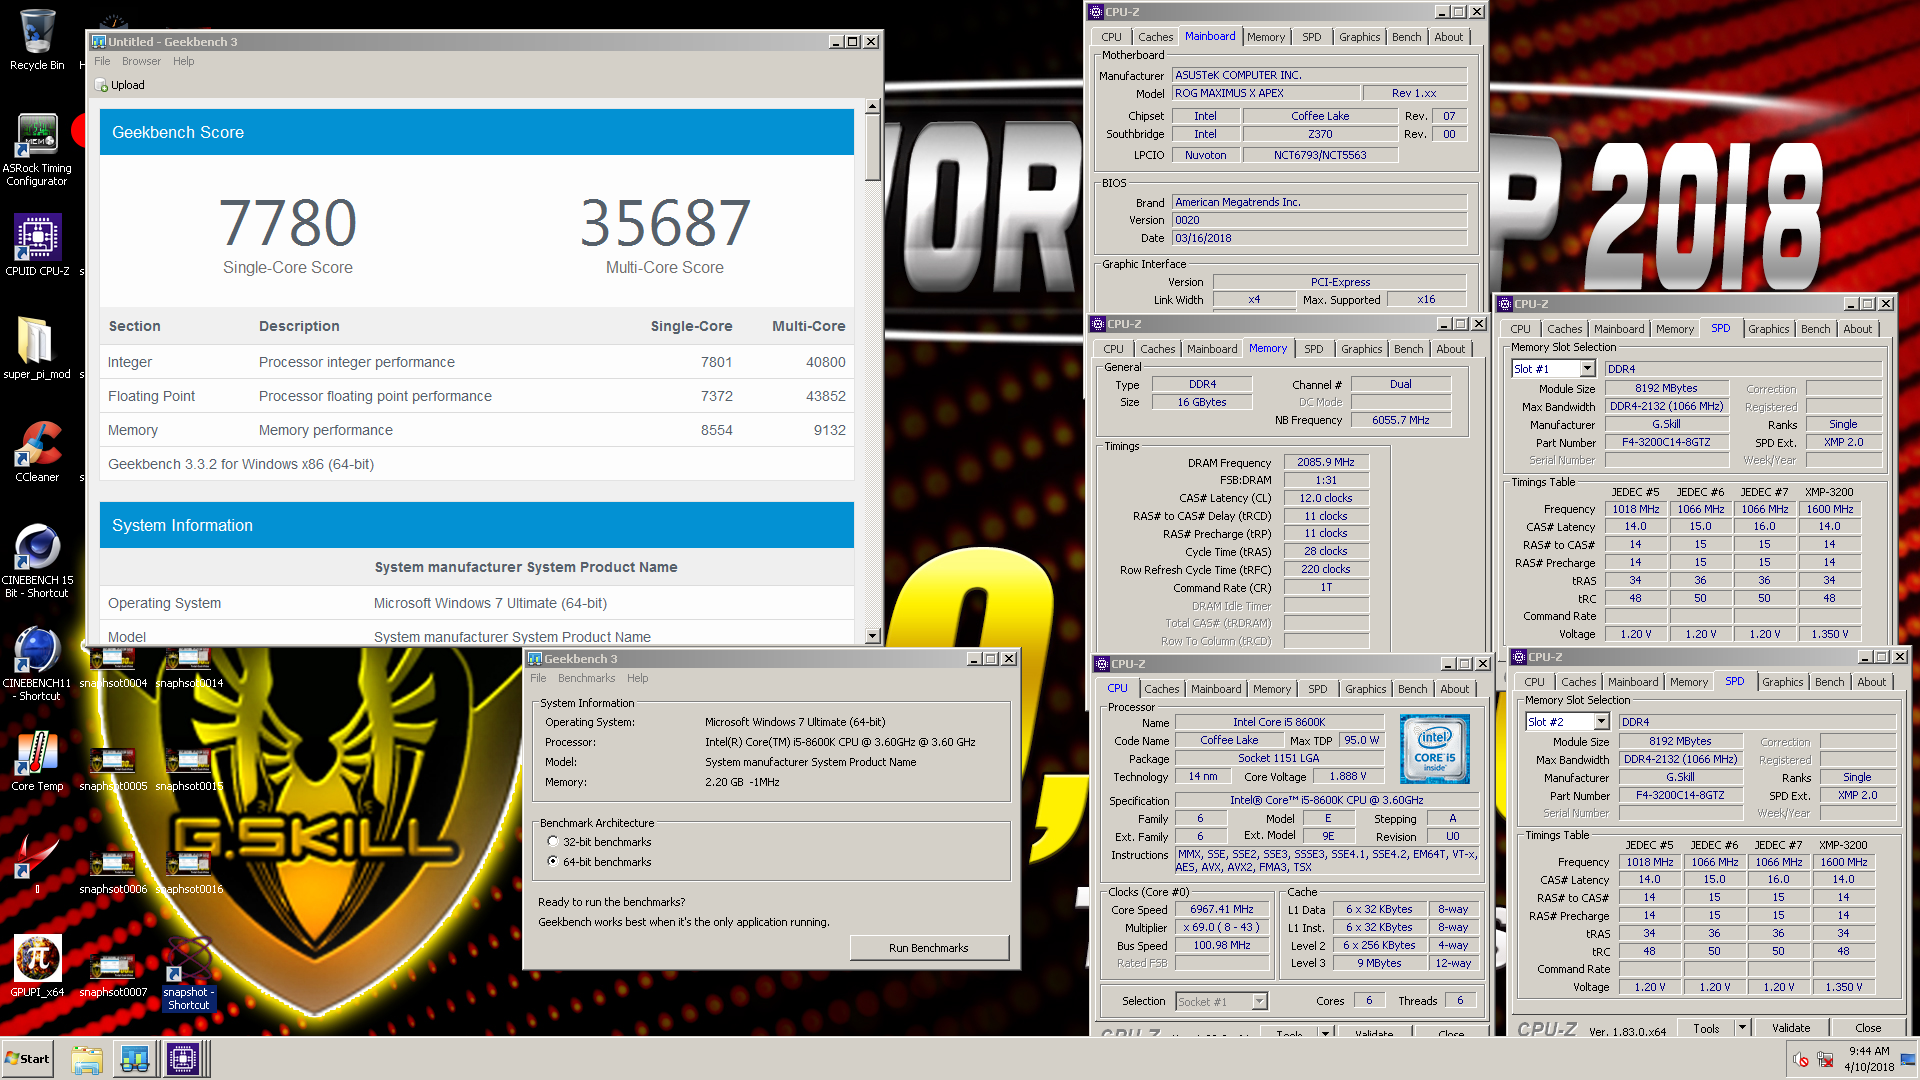Screen dimensions: 1920x1080
Task: Click the multi-core score 35687
Action: tap(665, 222)
